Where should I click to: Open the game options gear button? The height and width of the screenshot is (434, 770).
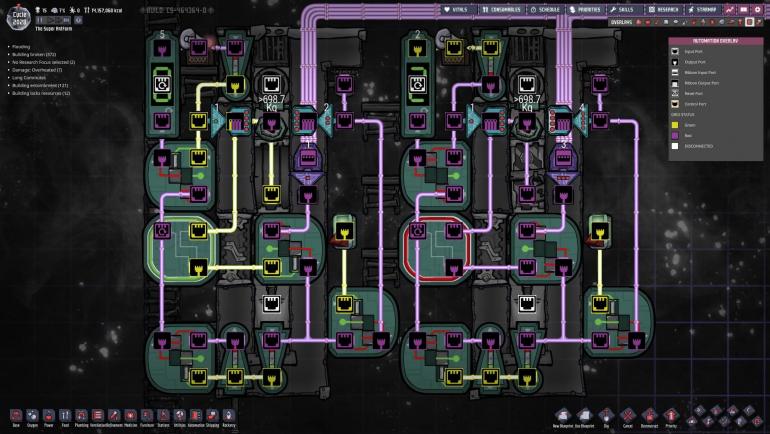pos(758,9)
